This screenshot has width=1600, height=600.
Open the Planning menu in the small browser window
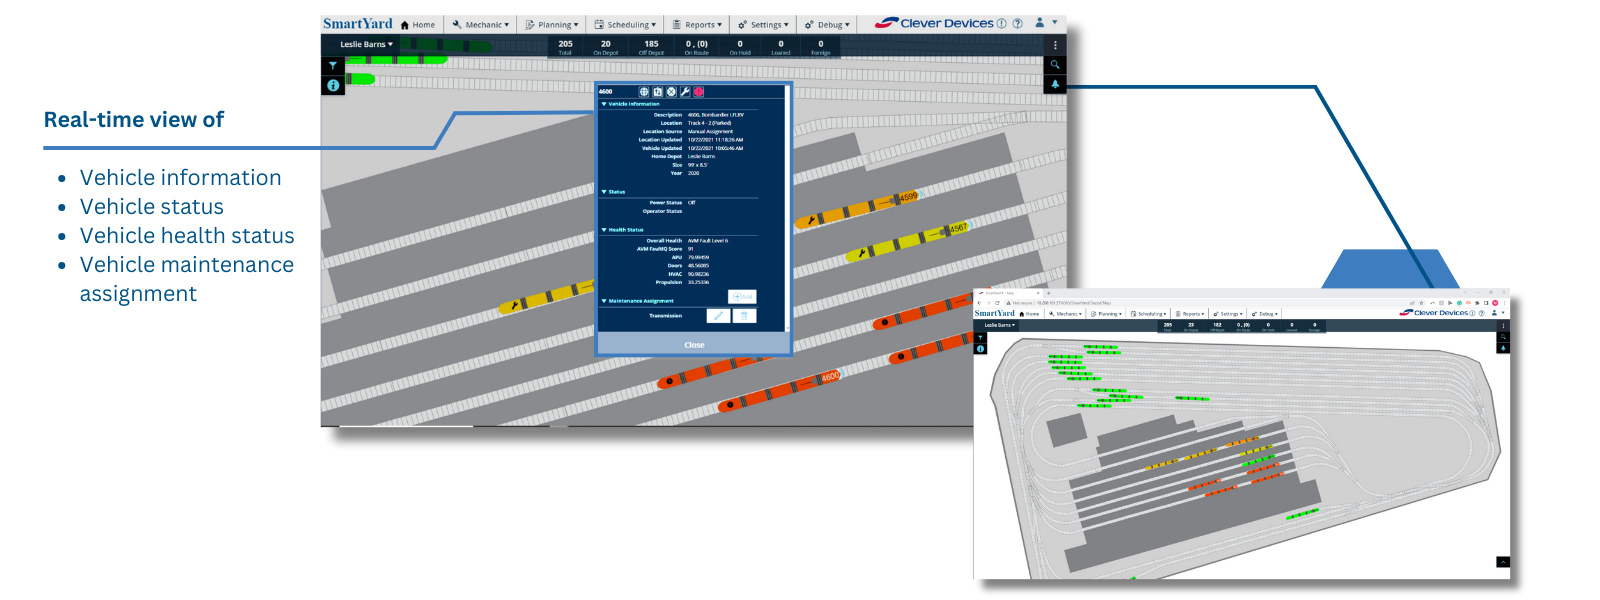[x=1106, y=314]
